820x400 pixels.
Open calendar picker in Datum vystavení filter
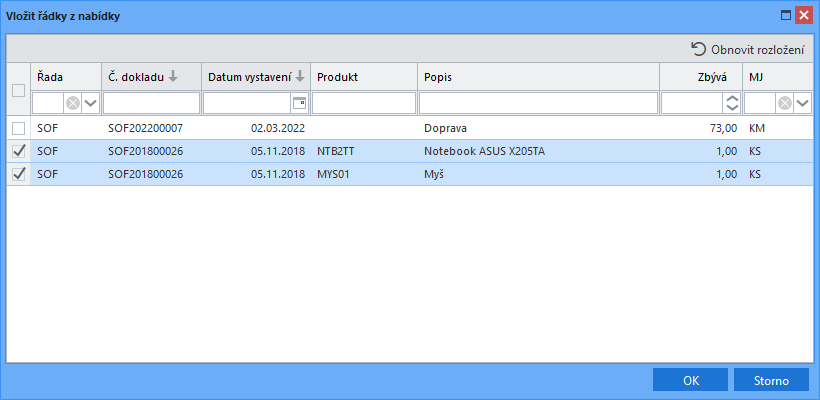click(x=299, y=103)
